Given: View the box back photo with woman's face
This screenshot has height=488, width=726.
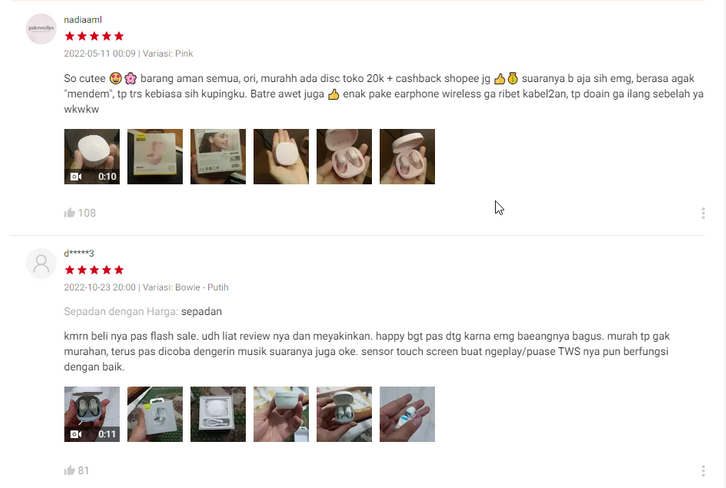Looking at the screenshot, I should [218, 156].
